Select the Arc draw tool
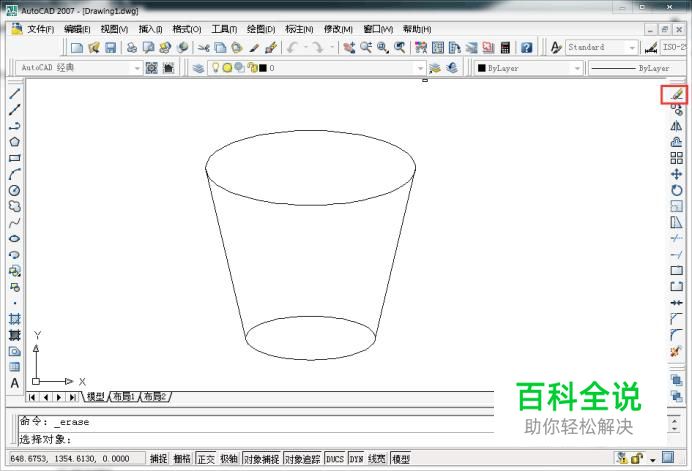The image size is (692, 471). coord(15,174)
